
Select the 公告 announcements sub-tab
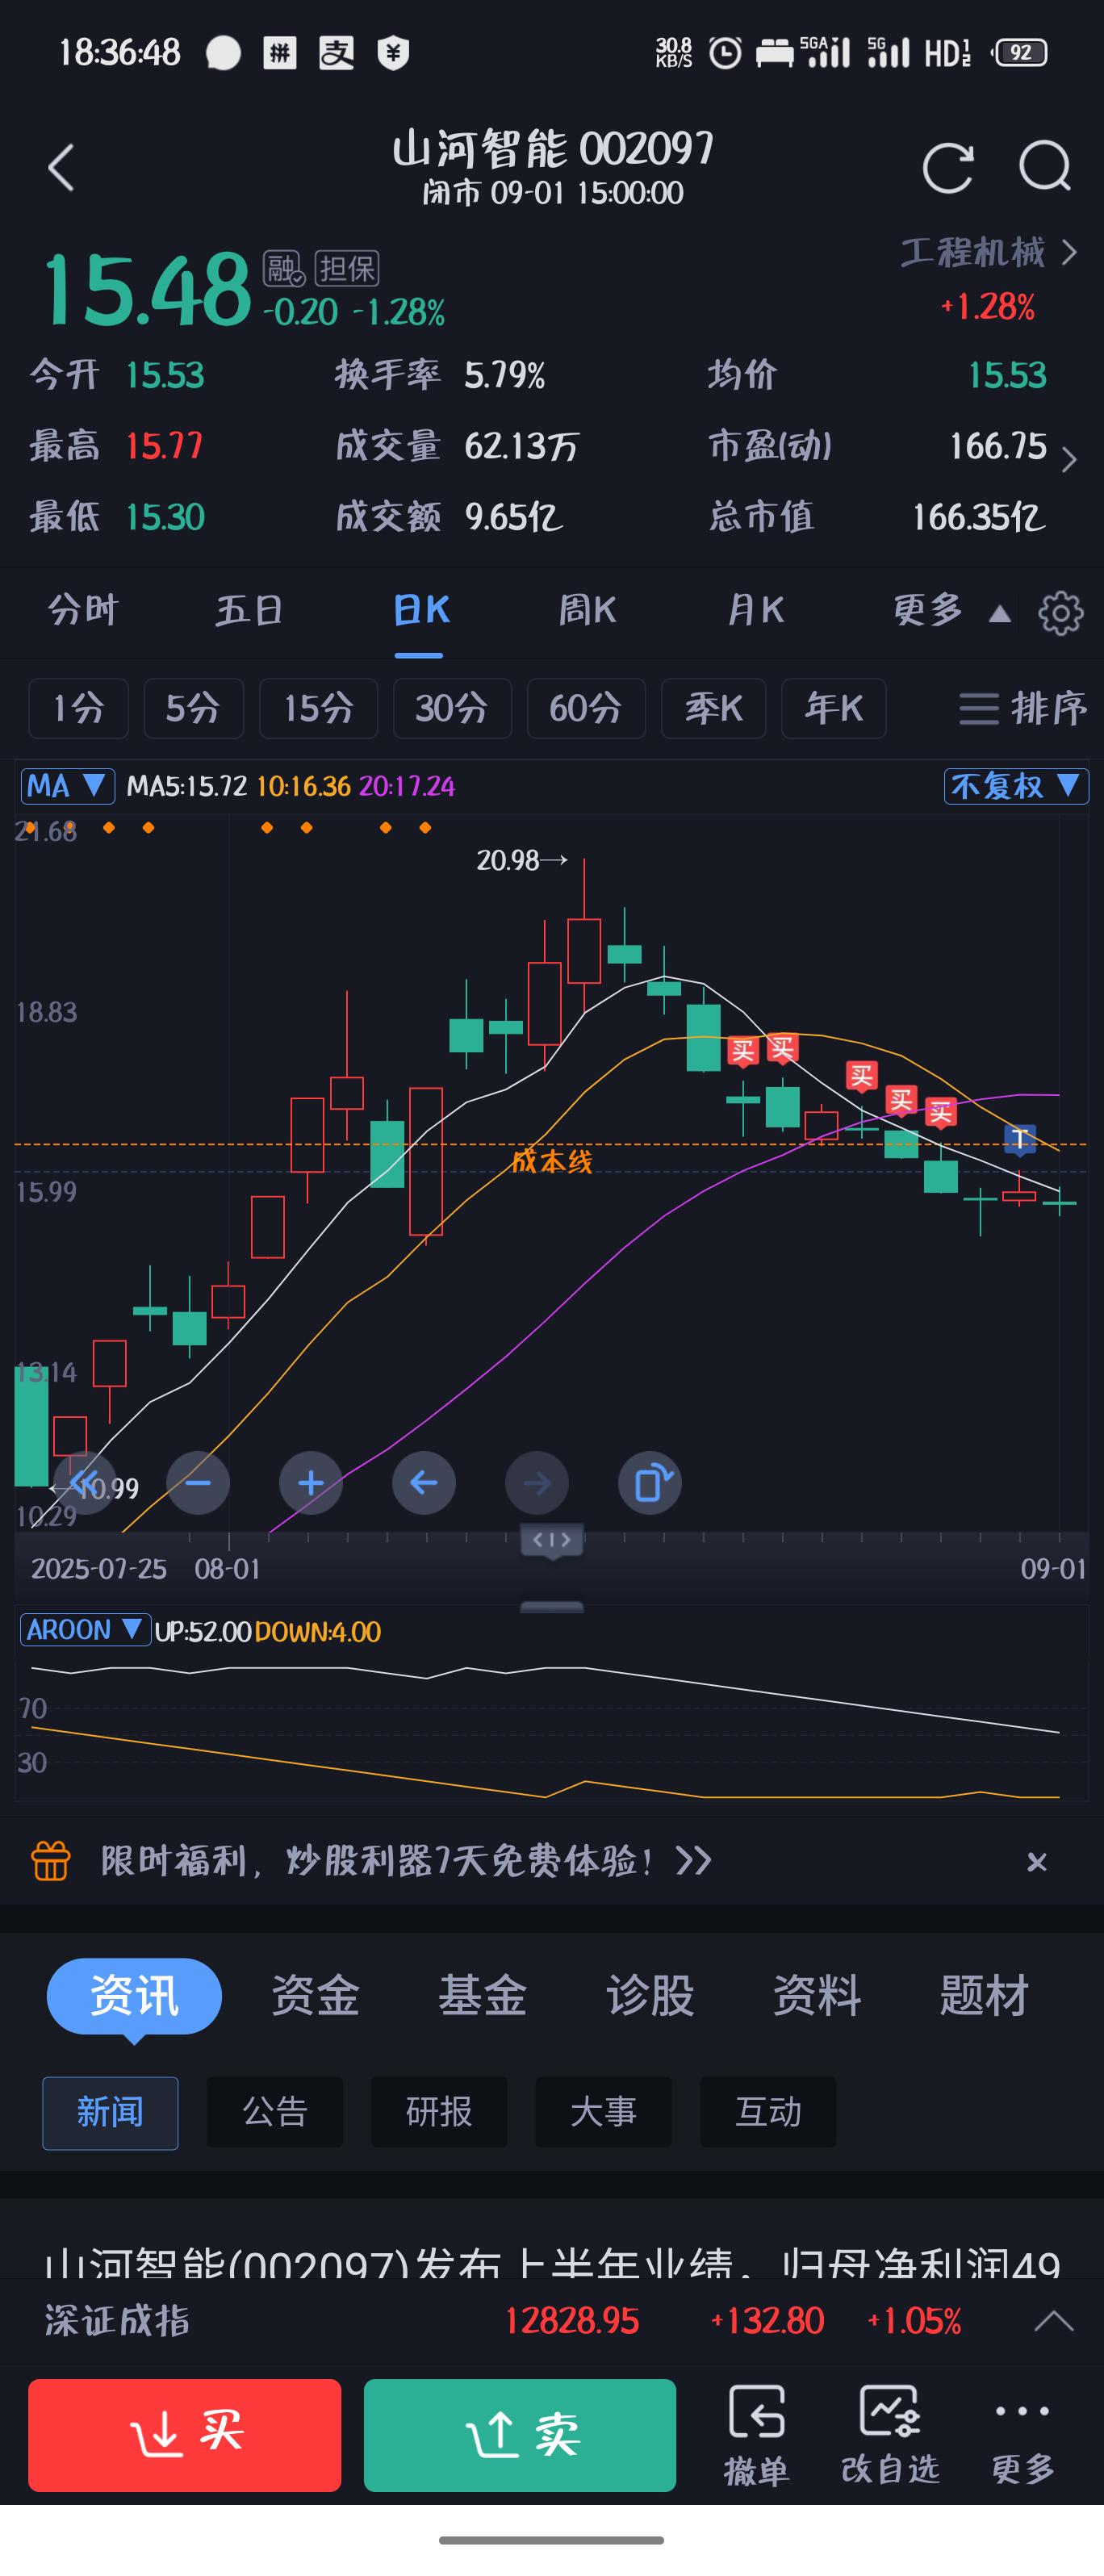coord(275,2113)
